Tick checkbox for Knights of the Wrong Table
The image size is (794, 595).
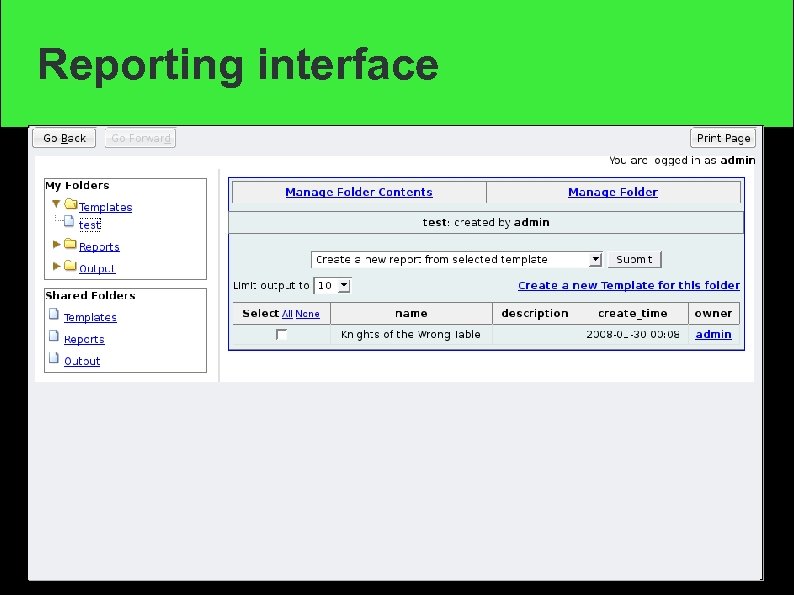[282, 334]
